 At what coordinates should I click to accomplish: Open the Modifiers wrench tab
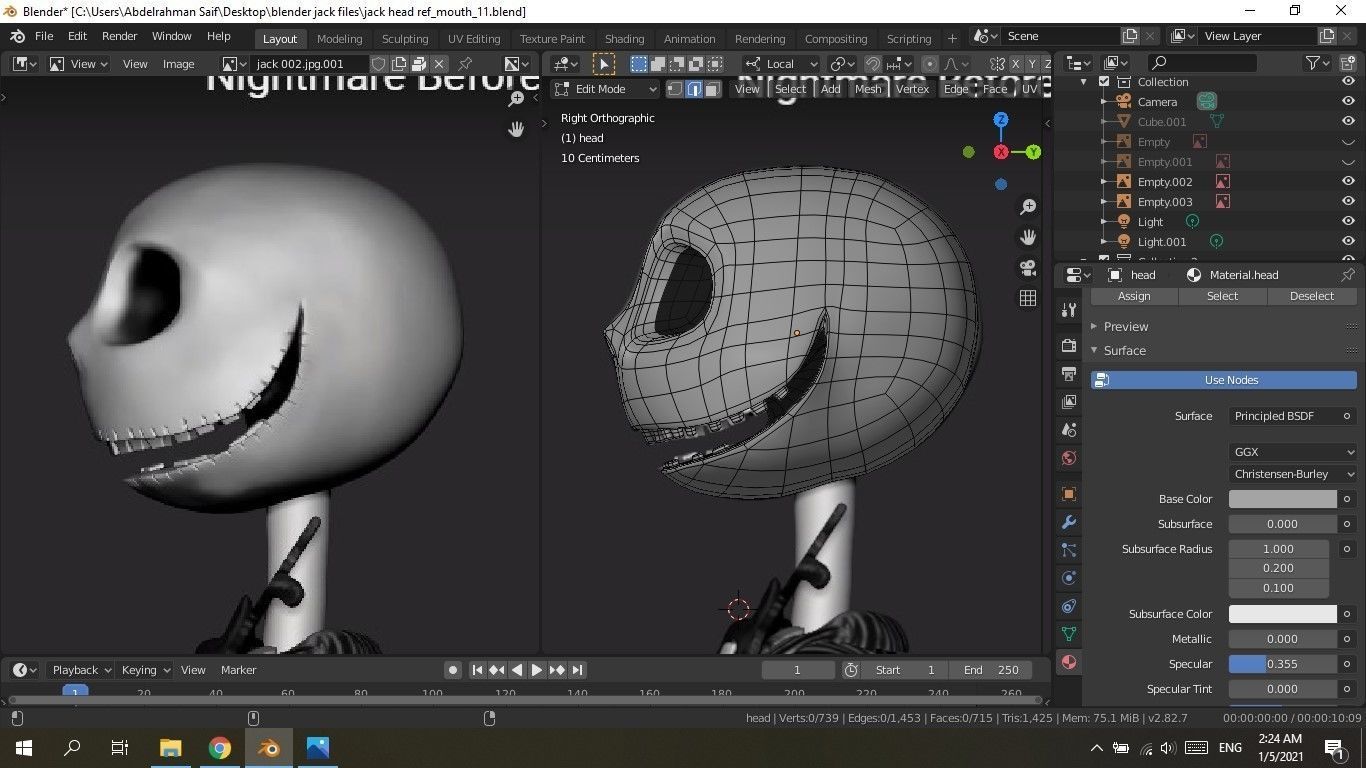point(1069,522)
